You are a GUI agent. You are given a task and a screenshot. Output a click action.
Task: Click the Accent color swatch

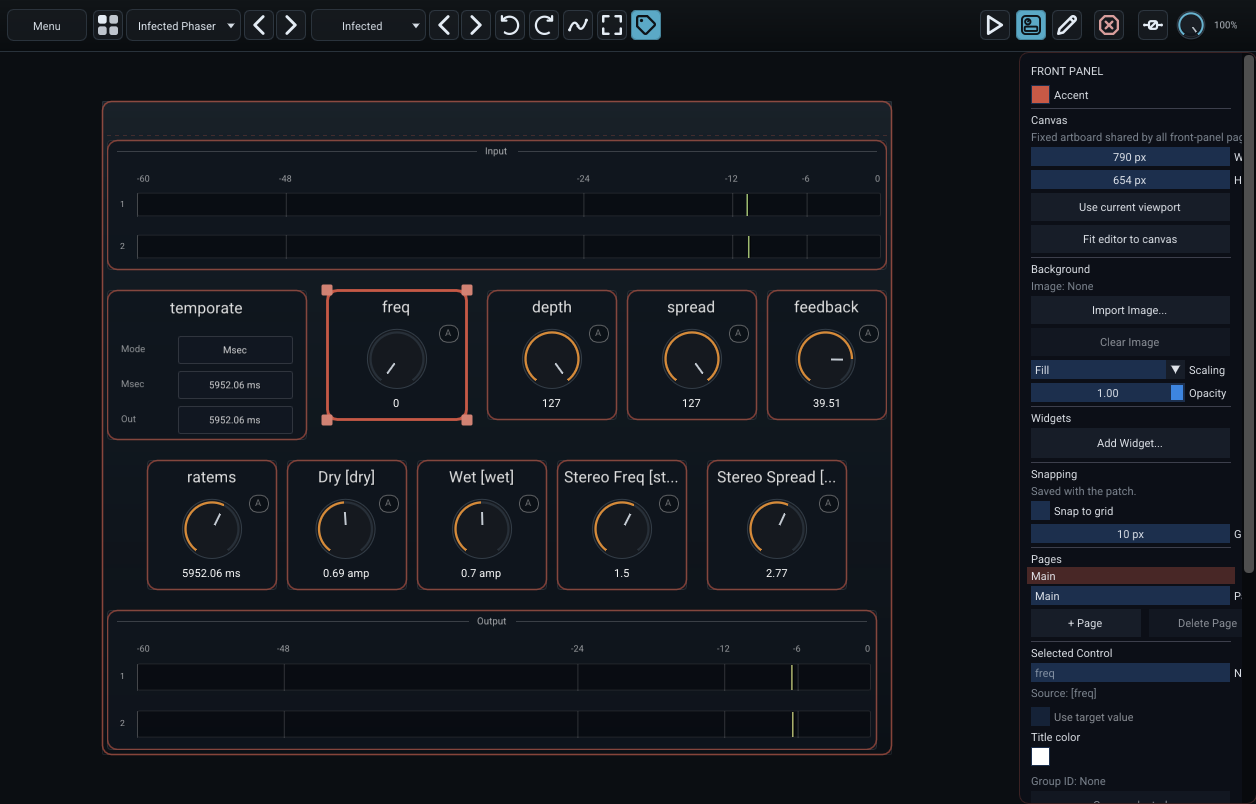click(x=1040, y=95)
